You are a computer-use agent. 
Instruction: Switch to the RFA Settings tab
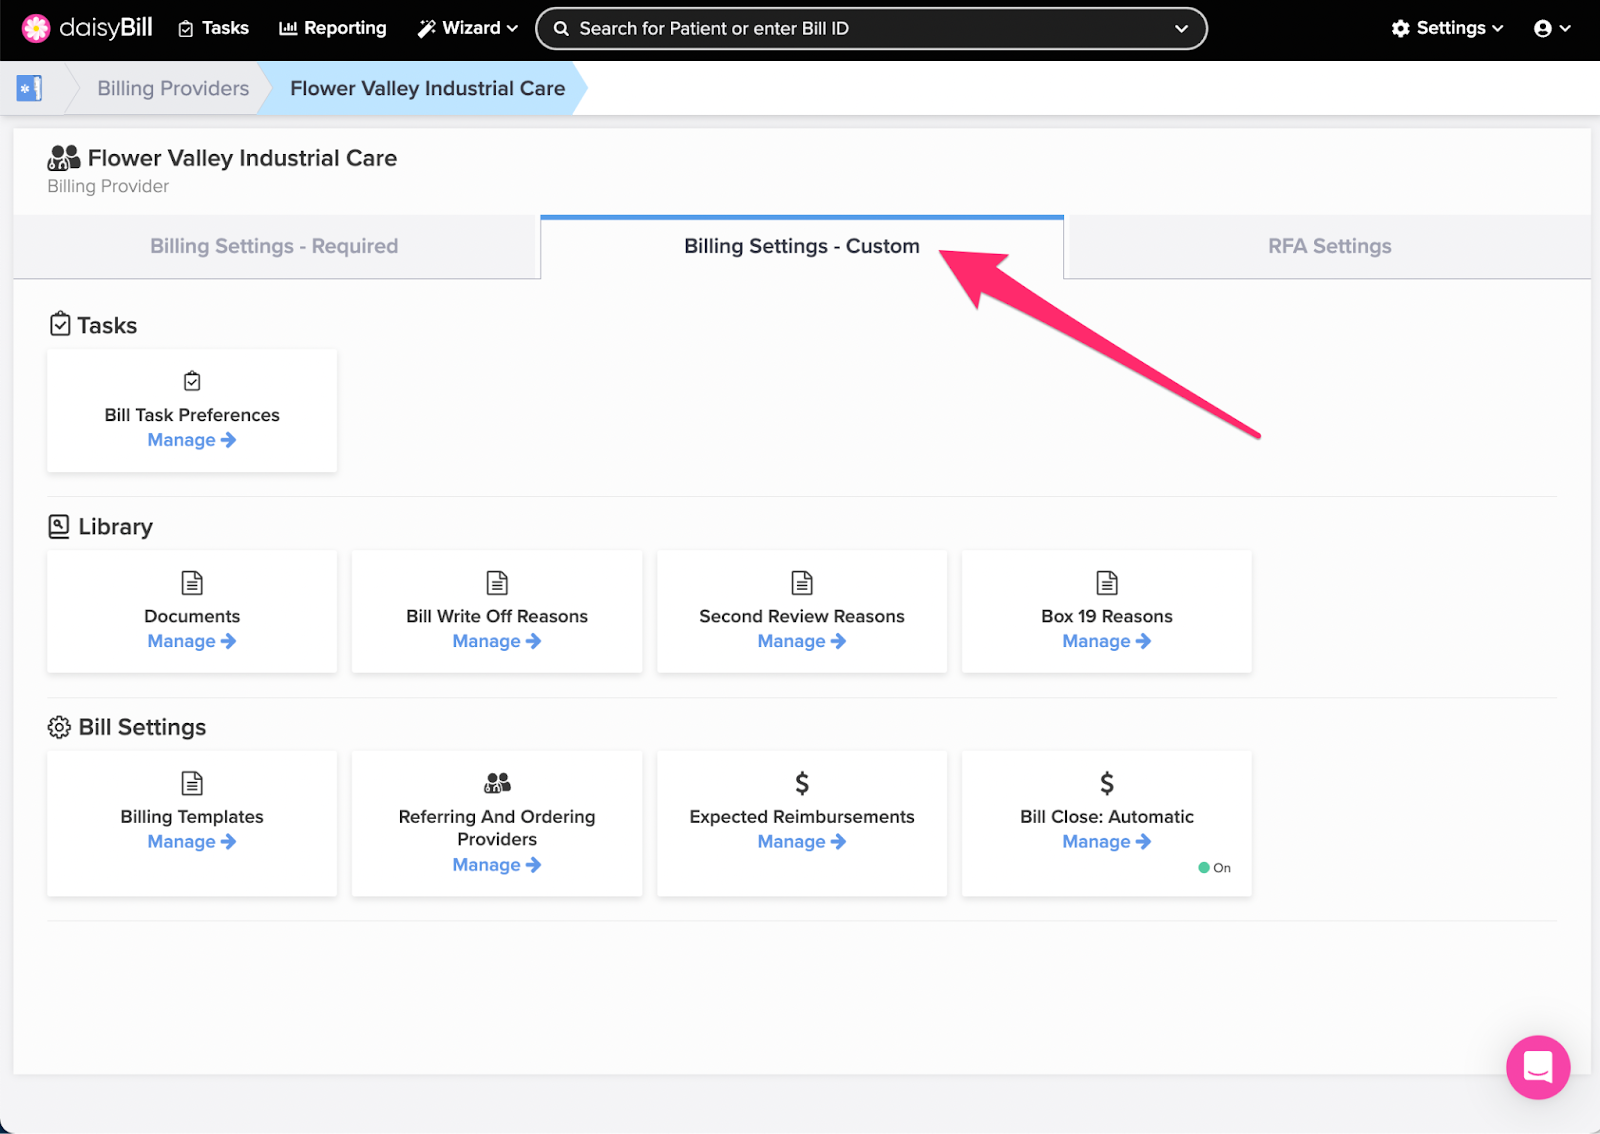pyautogui.click(x=1329, y=246)
